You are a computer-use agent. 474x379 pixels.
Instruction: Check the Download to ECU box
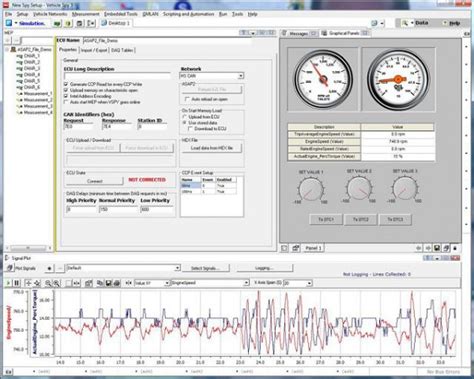190,129
